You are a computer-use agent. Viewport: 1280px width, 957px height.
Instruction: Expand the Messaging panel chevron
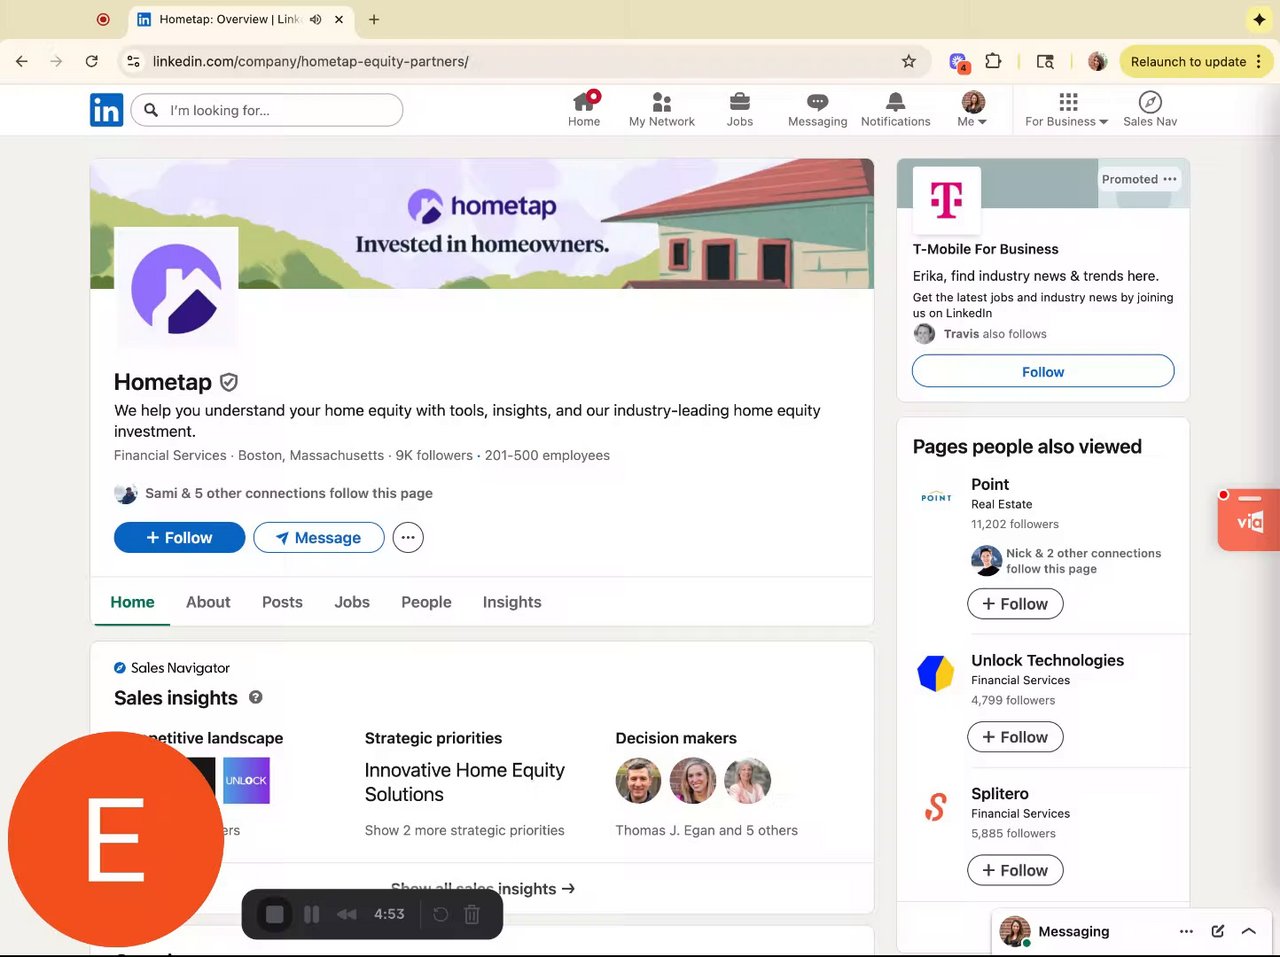pyautogui.click(x=1249, y=931)
